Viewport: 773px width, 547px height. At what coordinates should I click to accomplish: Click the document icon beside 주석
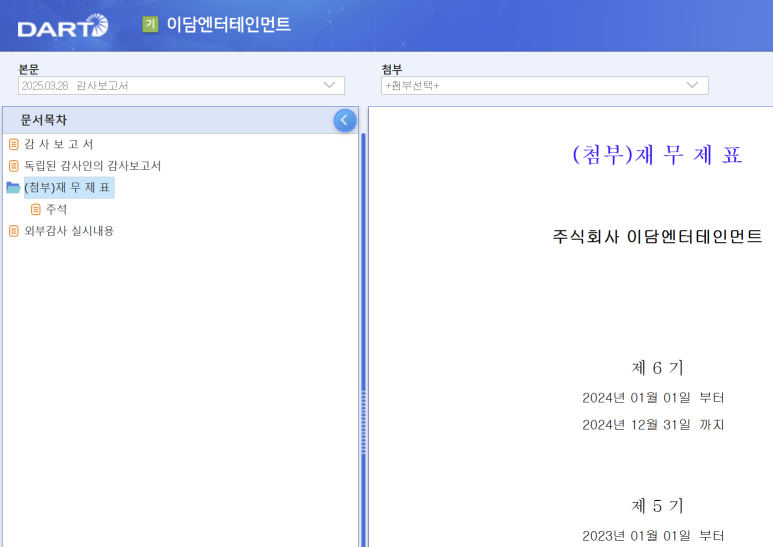[35, 209]
